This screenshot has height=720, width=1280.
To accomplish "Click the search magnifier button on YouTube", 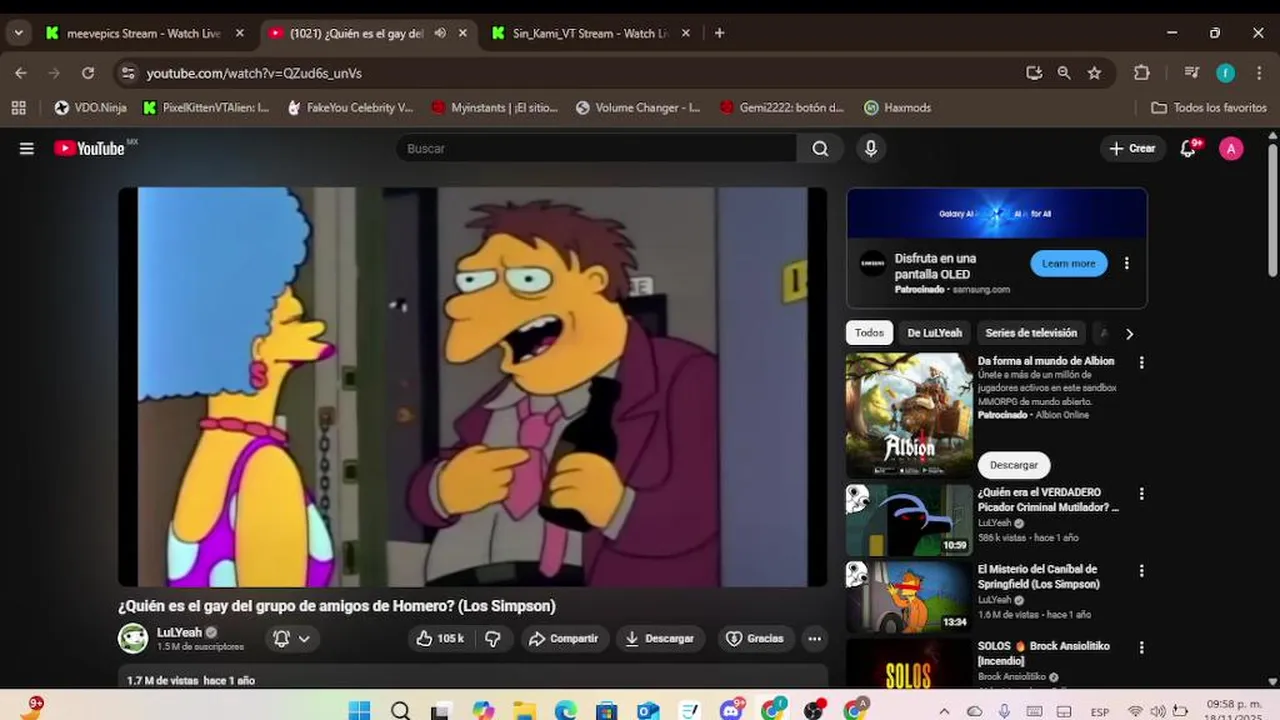I will [x=820, y=149].
